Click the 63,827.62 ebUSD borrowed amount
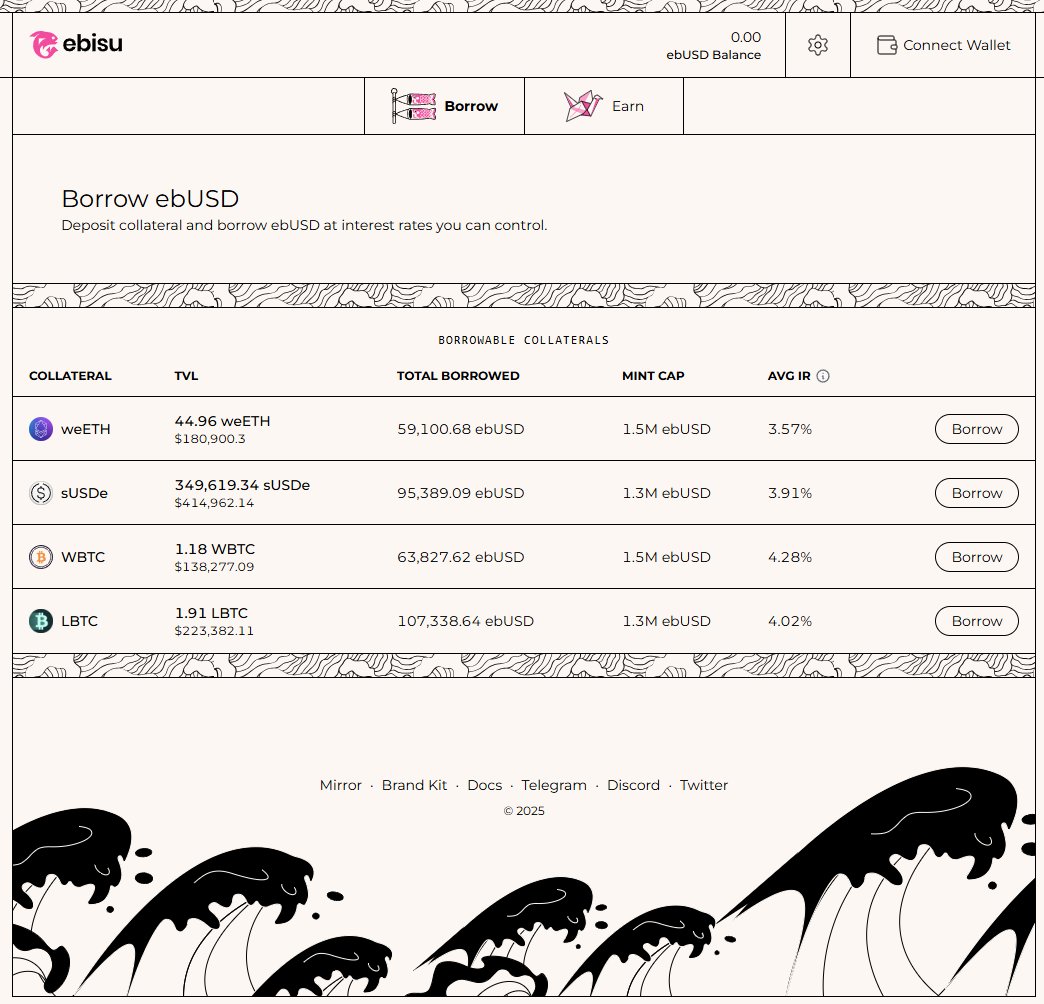 pos(461,557)
